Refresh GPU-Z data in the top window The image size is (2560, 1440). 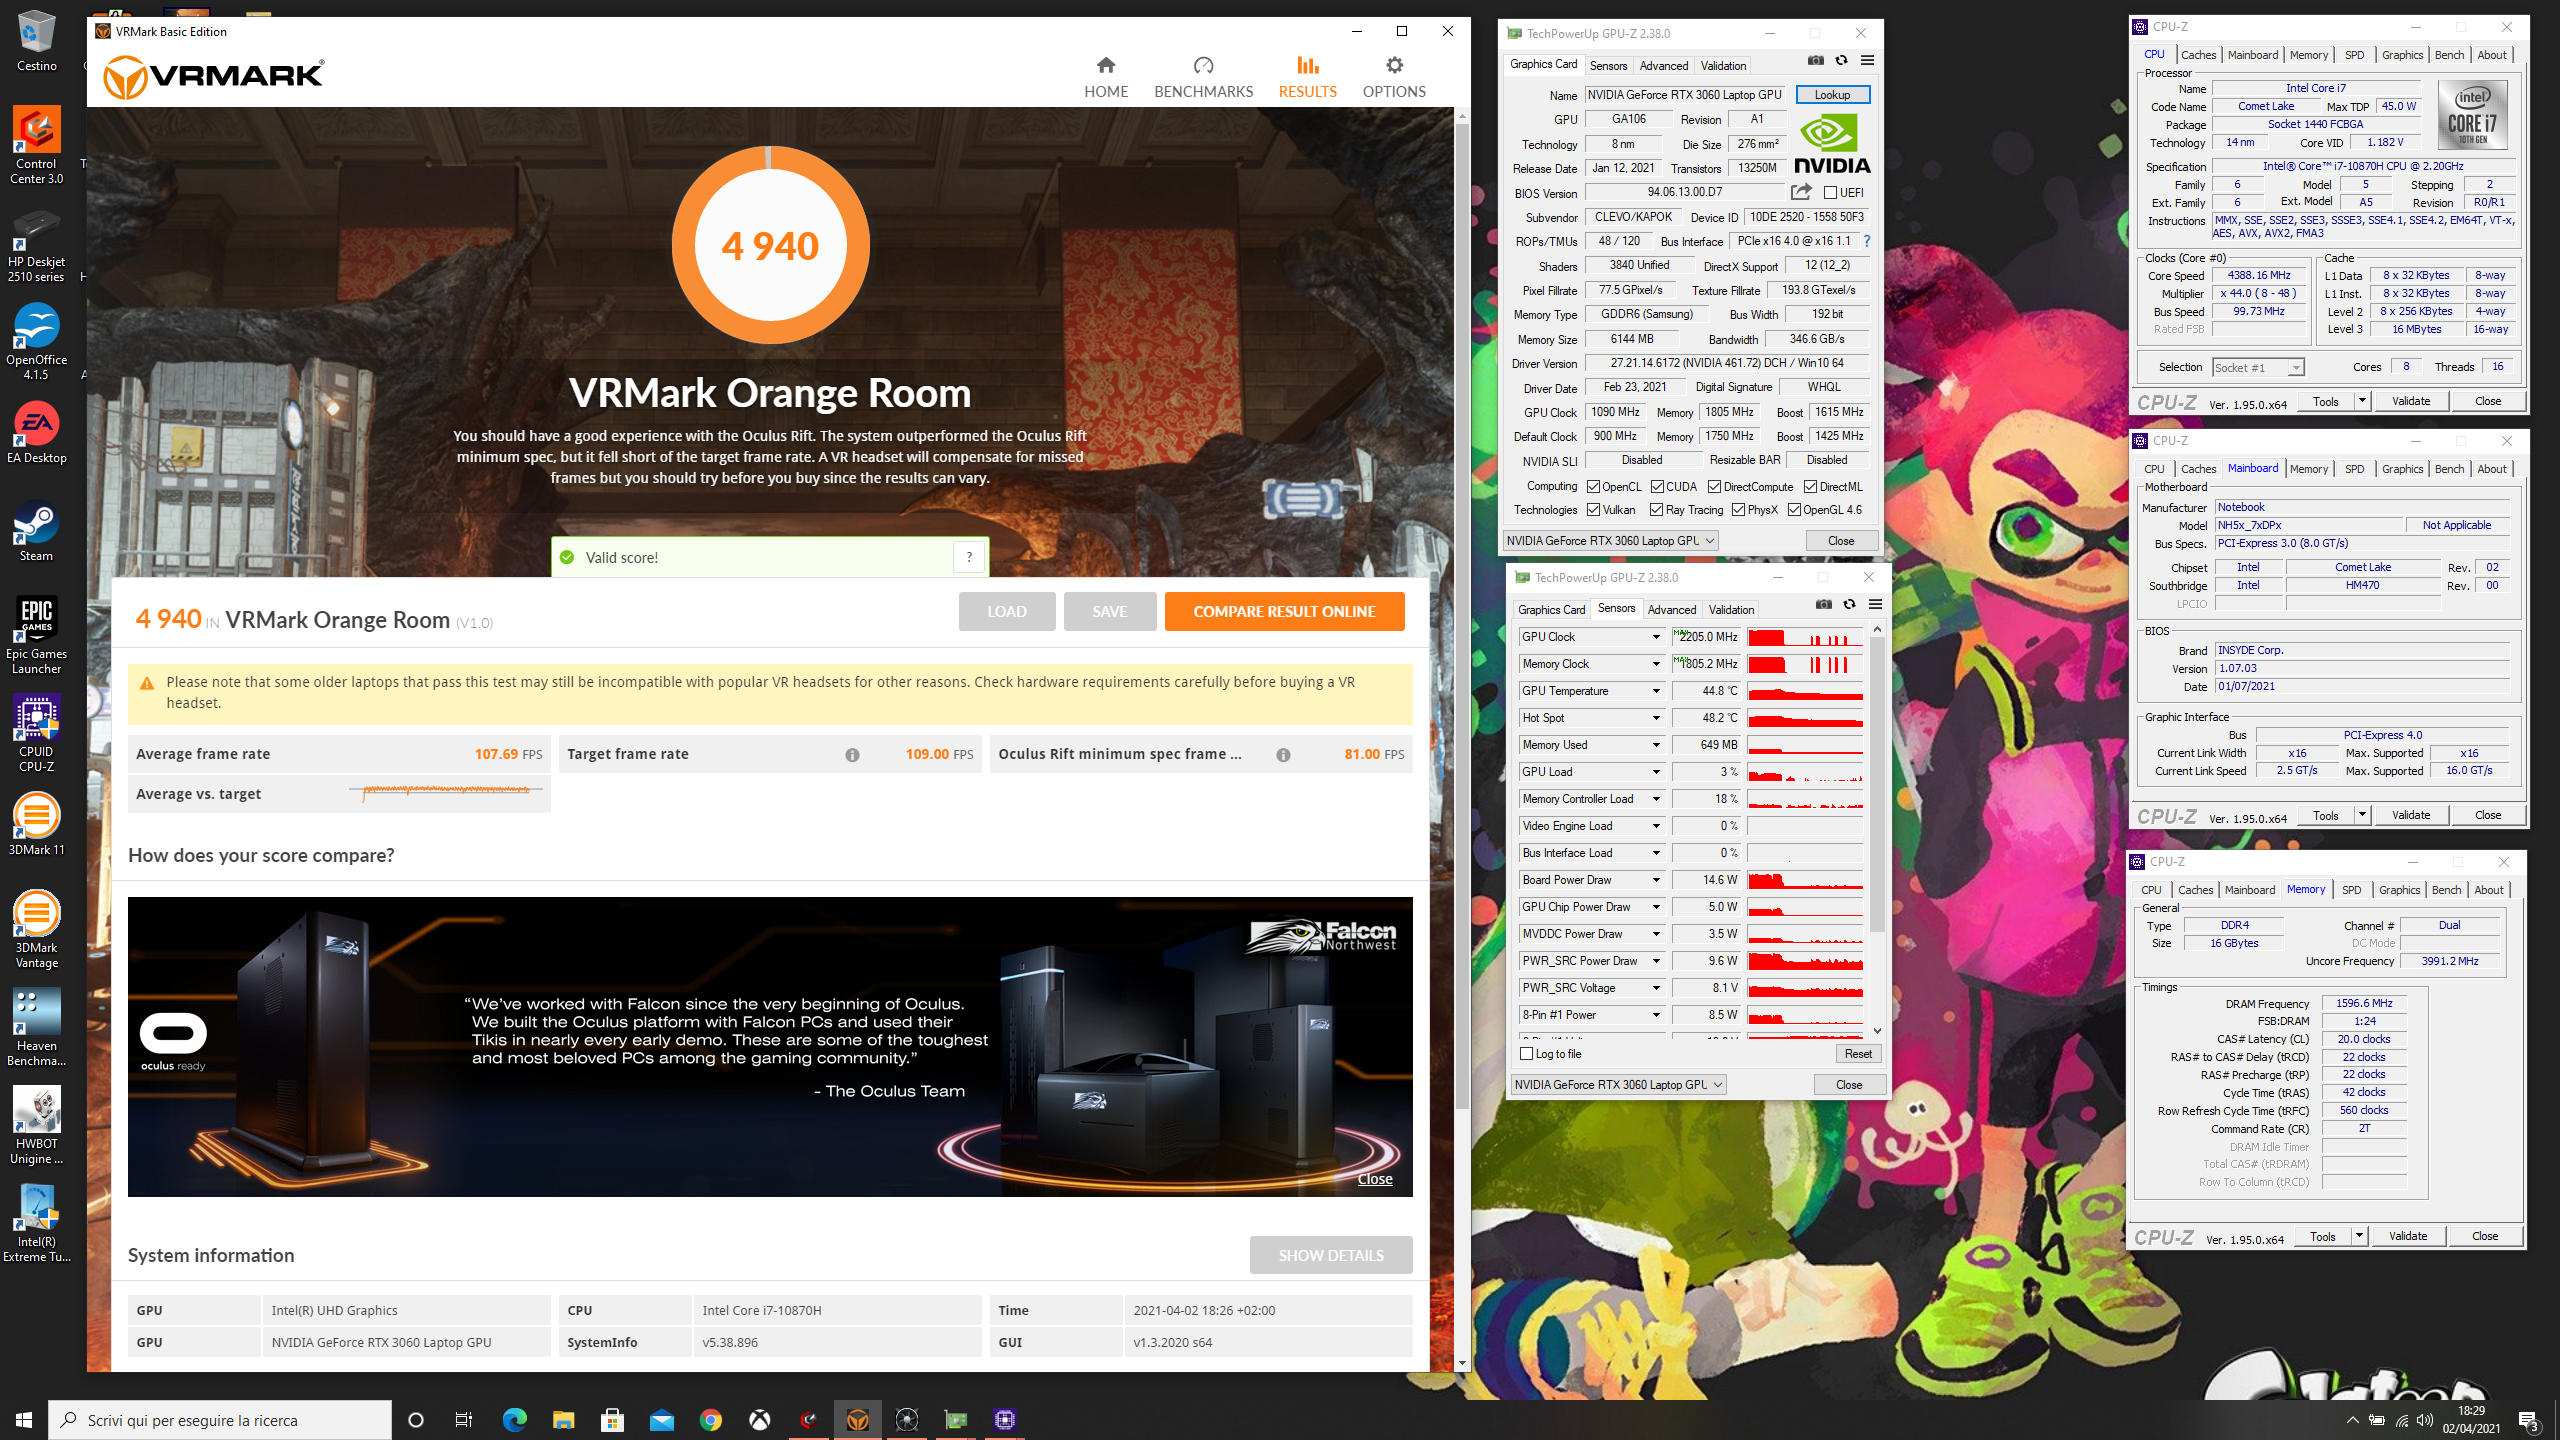[1841, 61]
